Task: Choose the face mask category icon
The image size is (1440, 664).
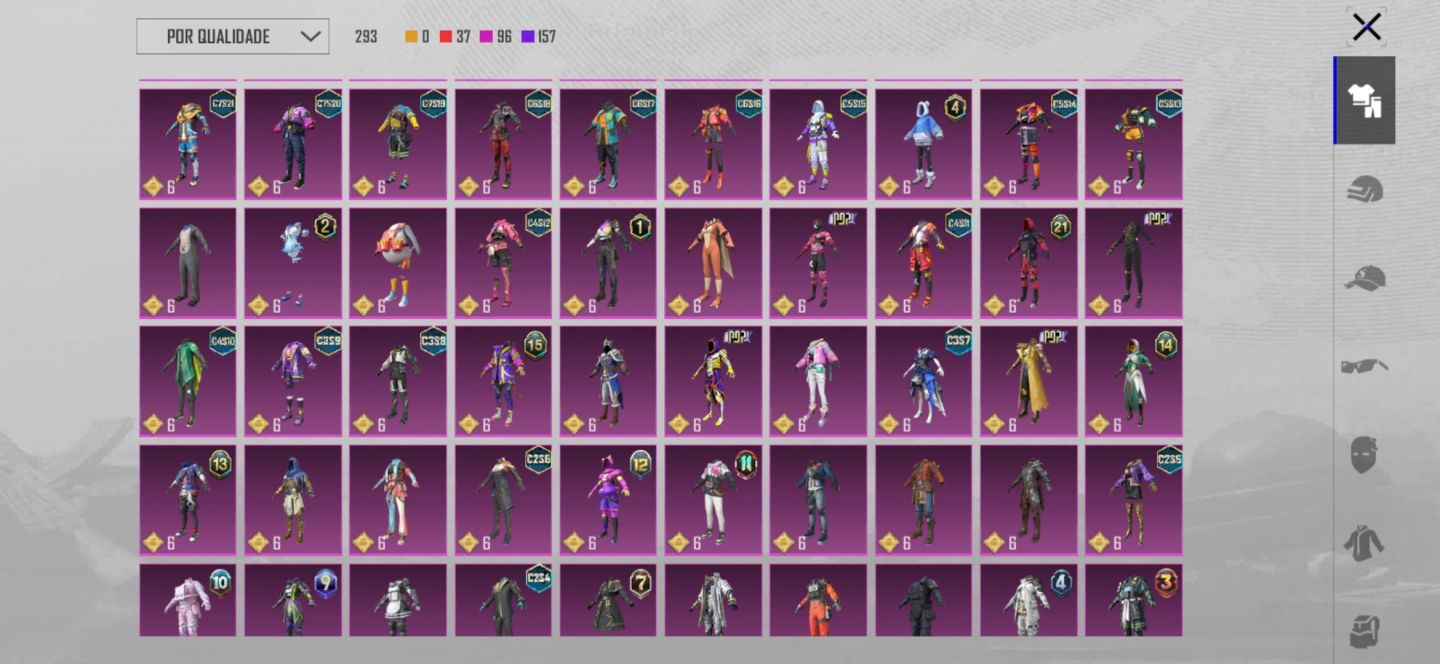Action: pyautogui.click(x=1364, y=455)
